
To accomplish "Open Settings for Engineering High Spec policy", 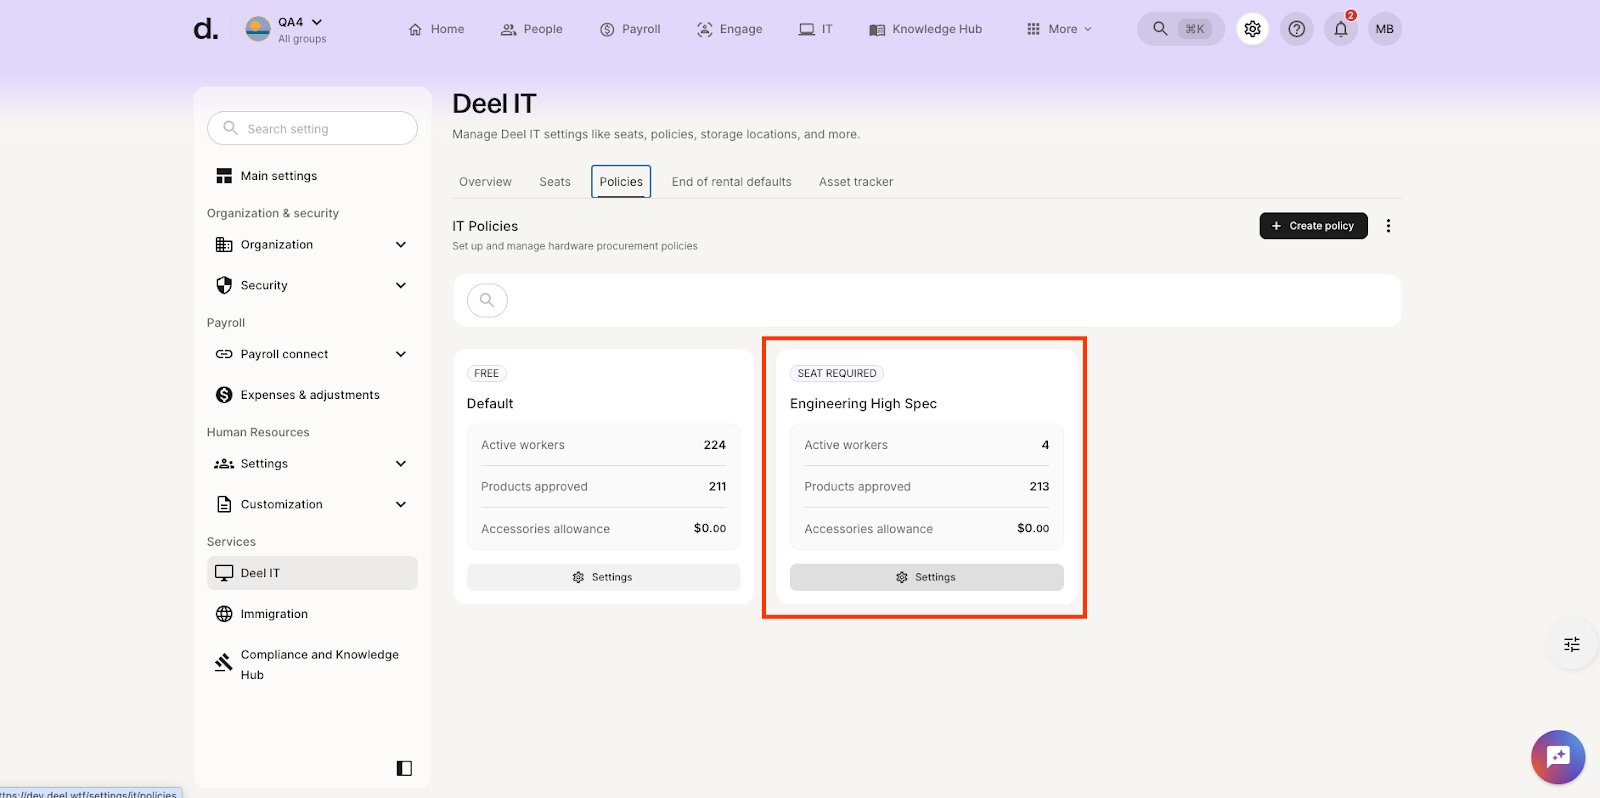I will (x=926, y=577).
